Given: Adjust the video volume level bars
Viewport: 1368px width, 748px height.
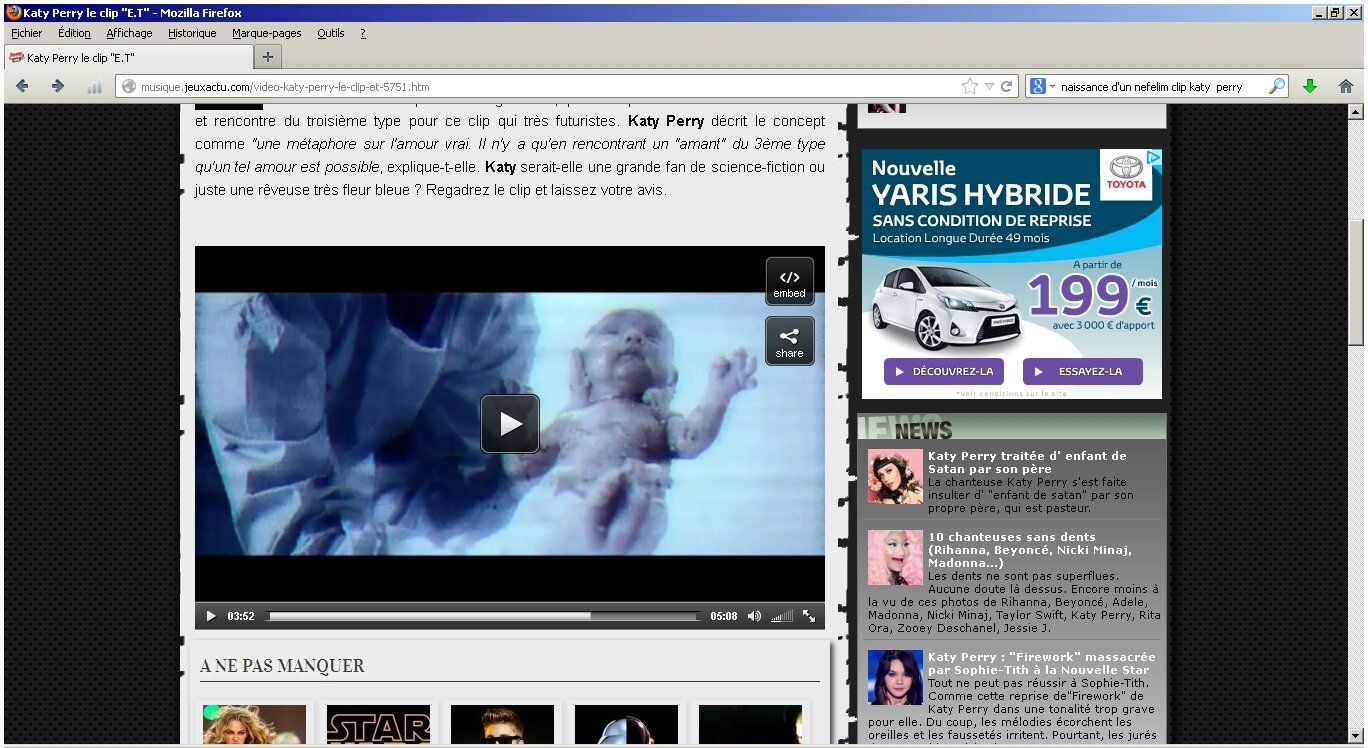Looking at the screenshot, I should (x=782, y=616).
